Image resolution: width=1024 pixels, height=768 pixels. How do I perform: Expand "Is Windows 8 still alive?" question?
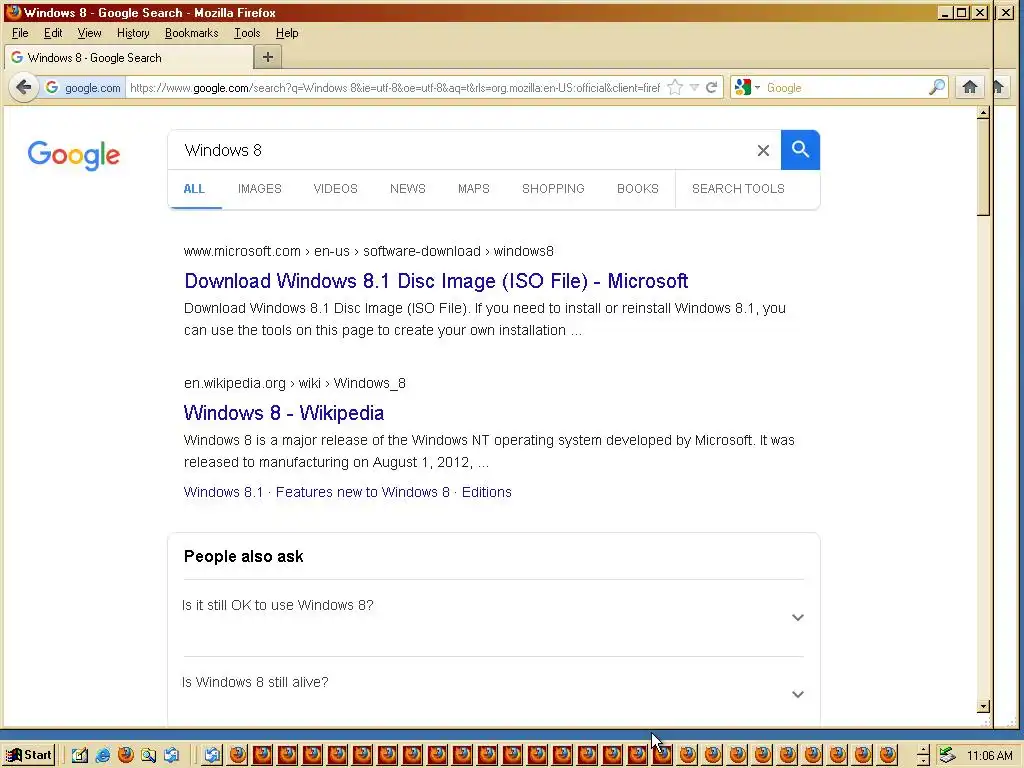pos(493,694)
